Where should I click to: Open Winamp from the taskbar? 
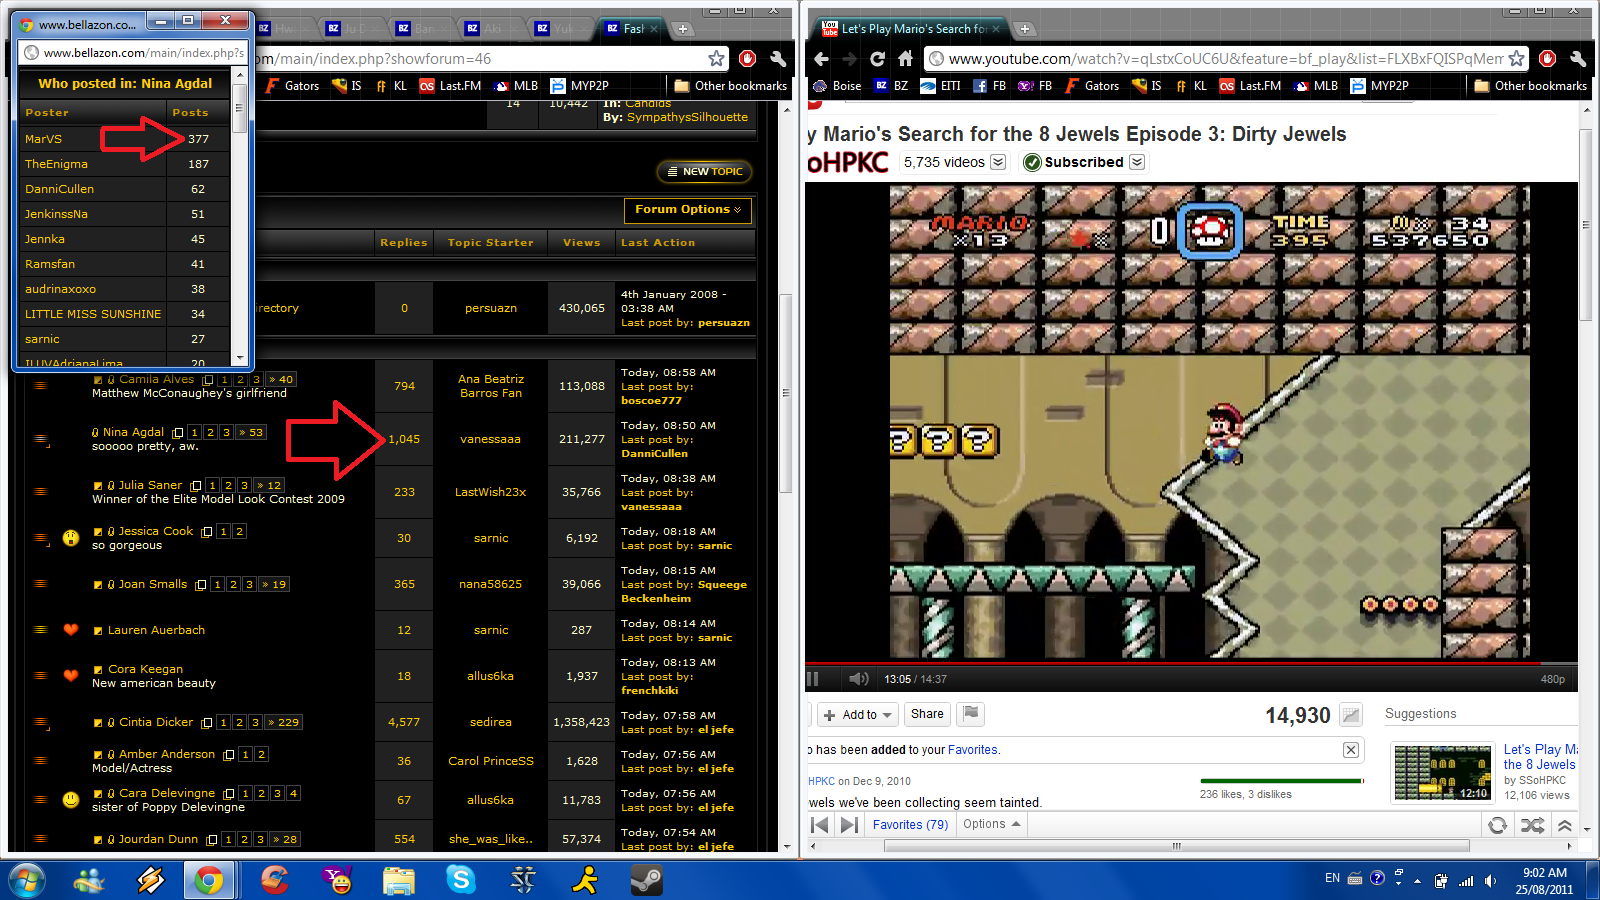(x=151, y=880)
